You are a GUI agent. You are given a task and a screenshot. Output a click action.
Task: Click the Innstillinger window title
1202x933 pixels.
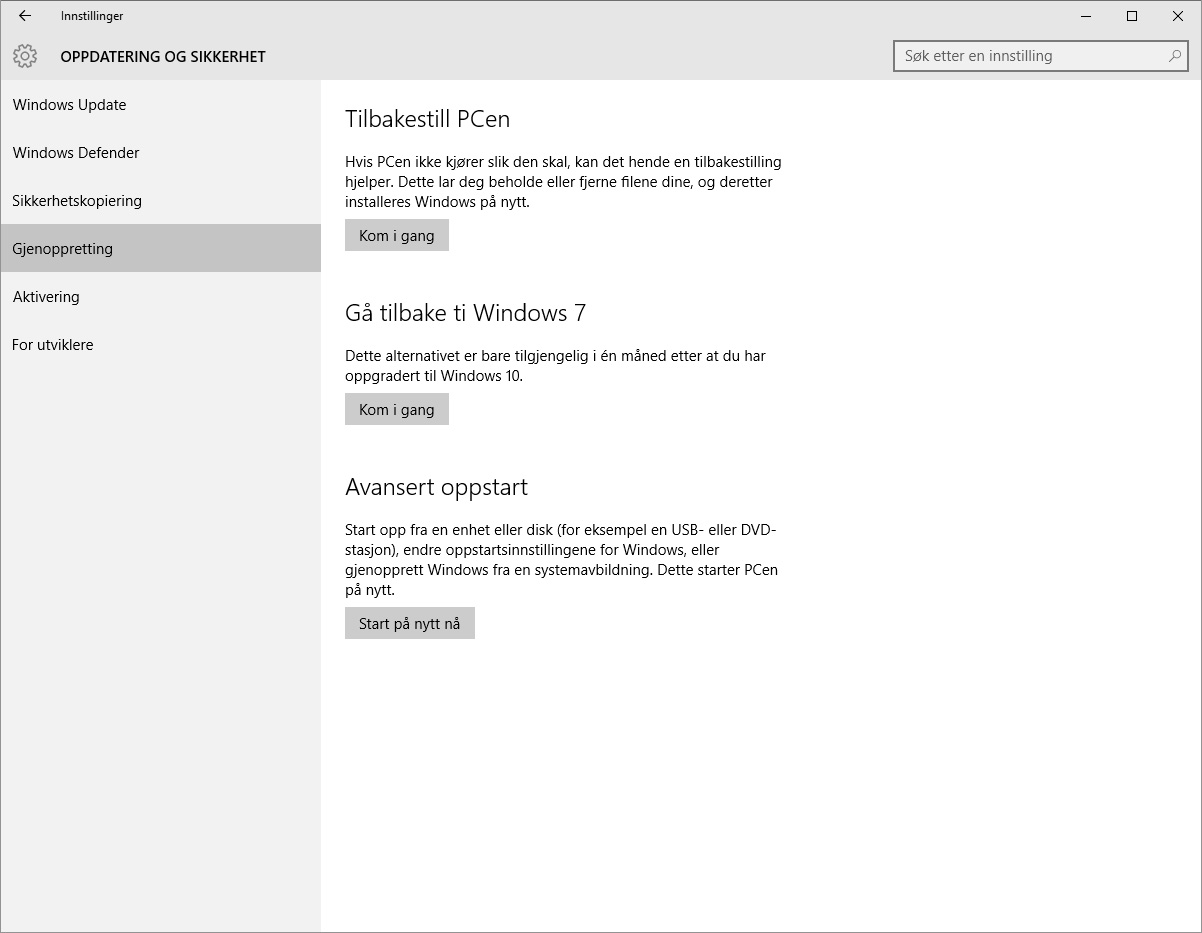pos(92,16)
